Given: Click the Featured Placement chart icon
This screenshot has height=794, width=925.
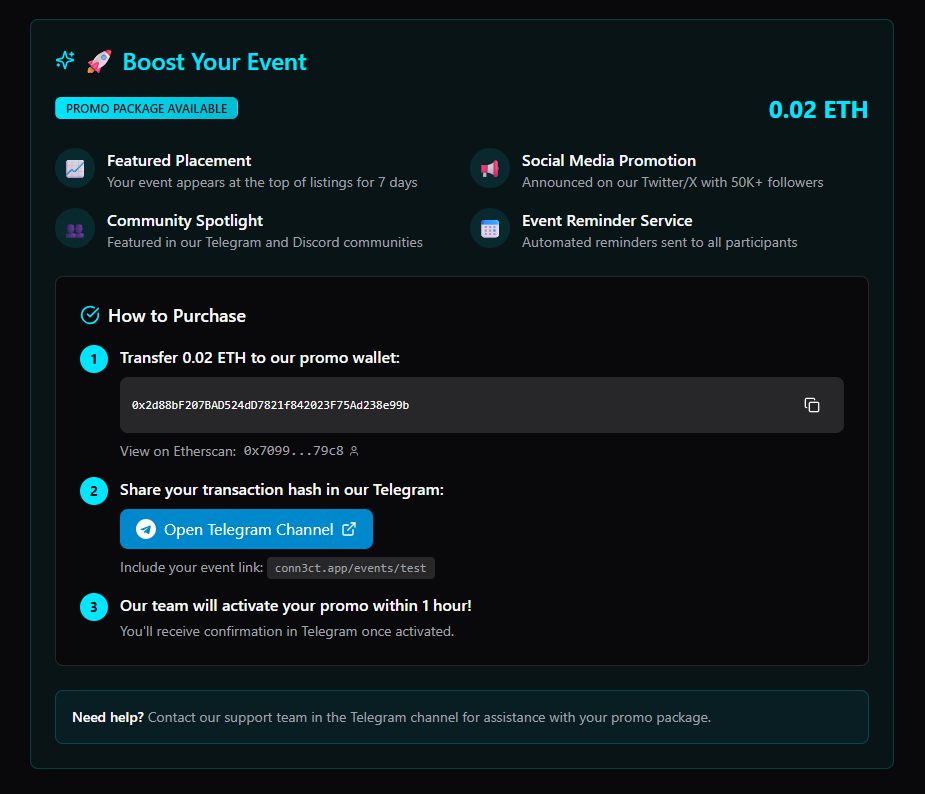Looking at the screenshot, I should click(75, 169).
